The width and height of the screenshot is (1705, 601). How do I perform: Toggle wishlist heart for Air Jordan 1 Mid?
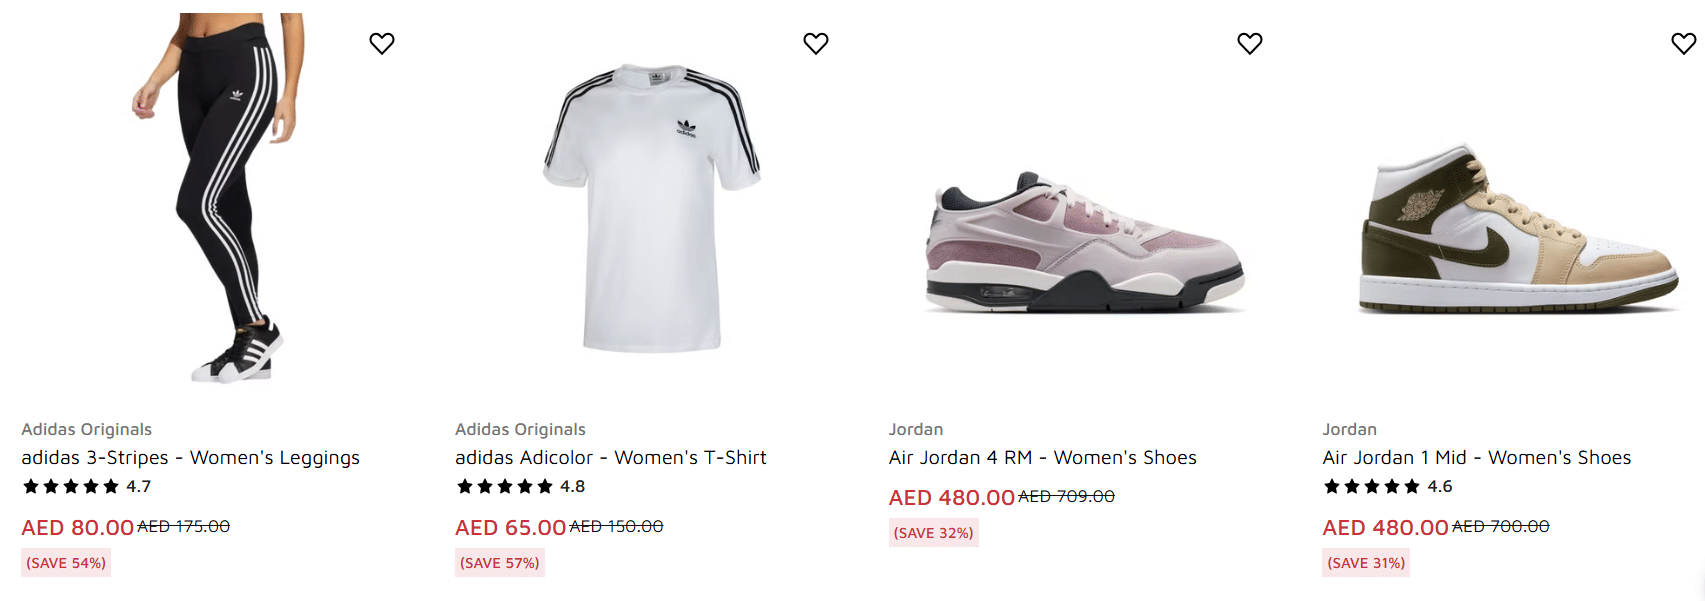1684,44
